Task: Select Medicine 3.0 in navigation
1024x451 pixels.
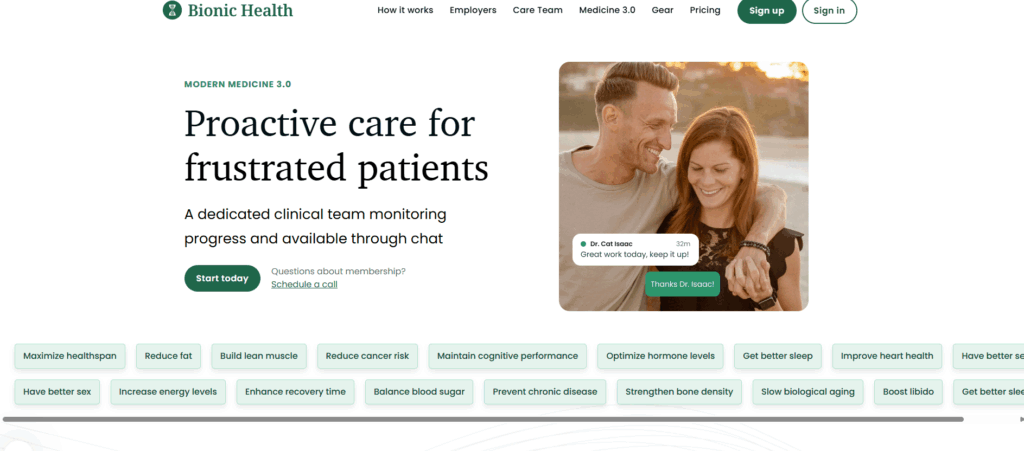Action: pos(607,10)
